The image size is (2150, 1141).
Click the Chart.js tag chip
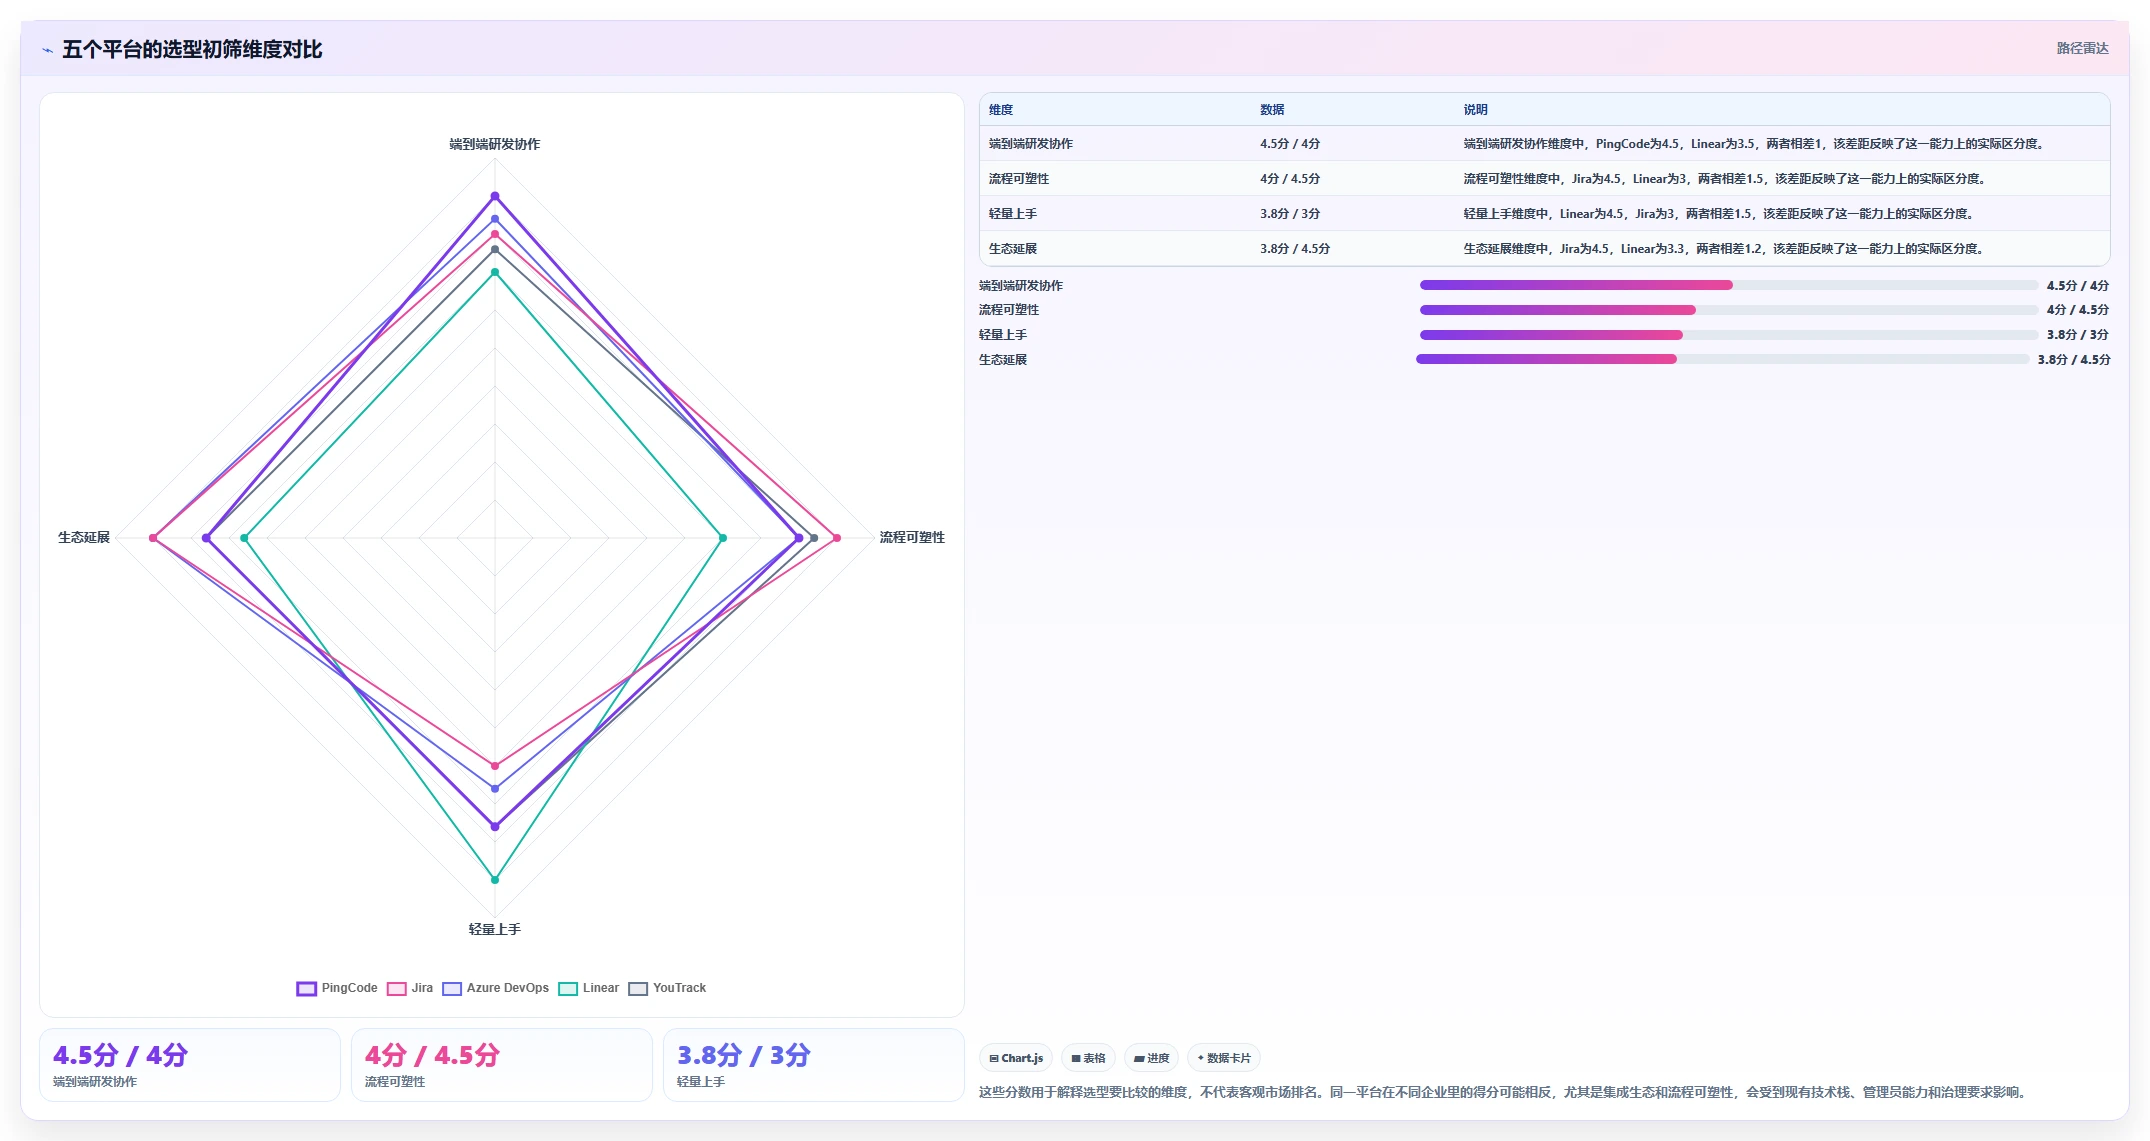click(1016, 1058)
